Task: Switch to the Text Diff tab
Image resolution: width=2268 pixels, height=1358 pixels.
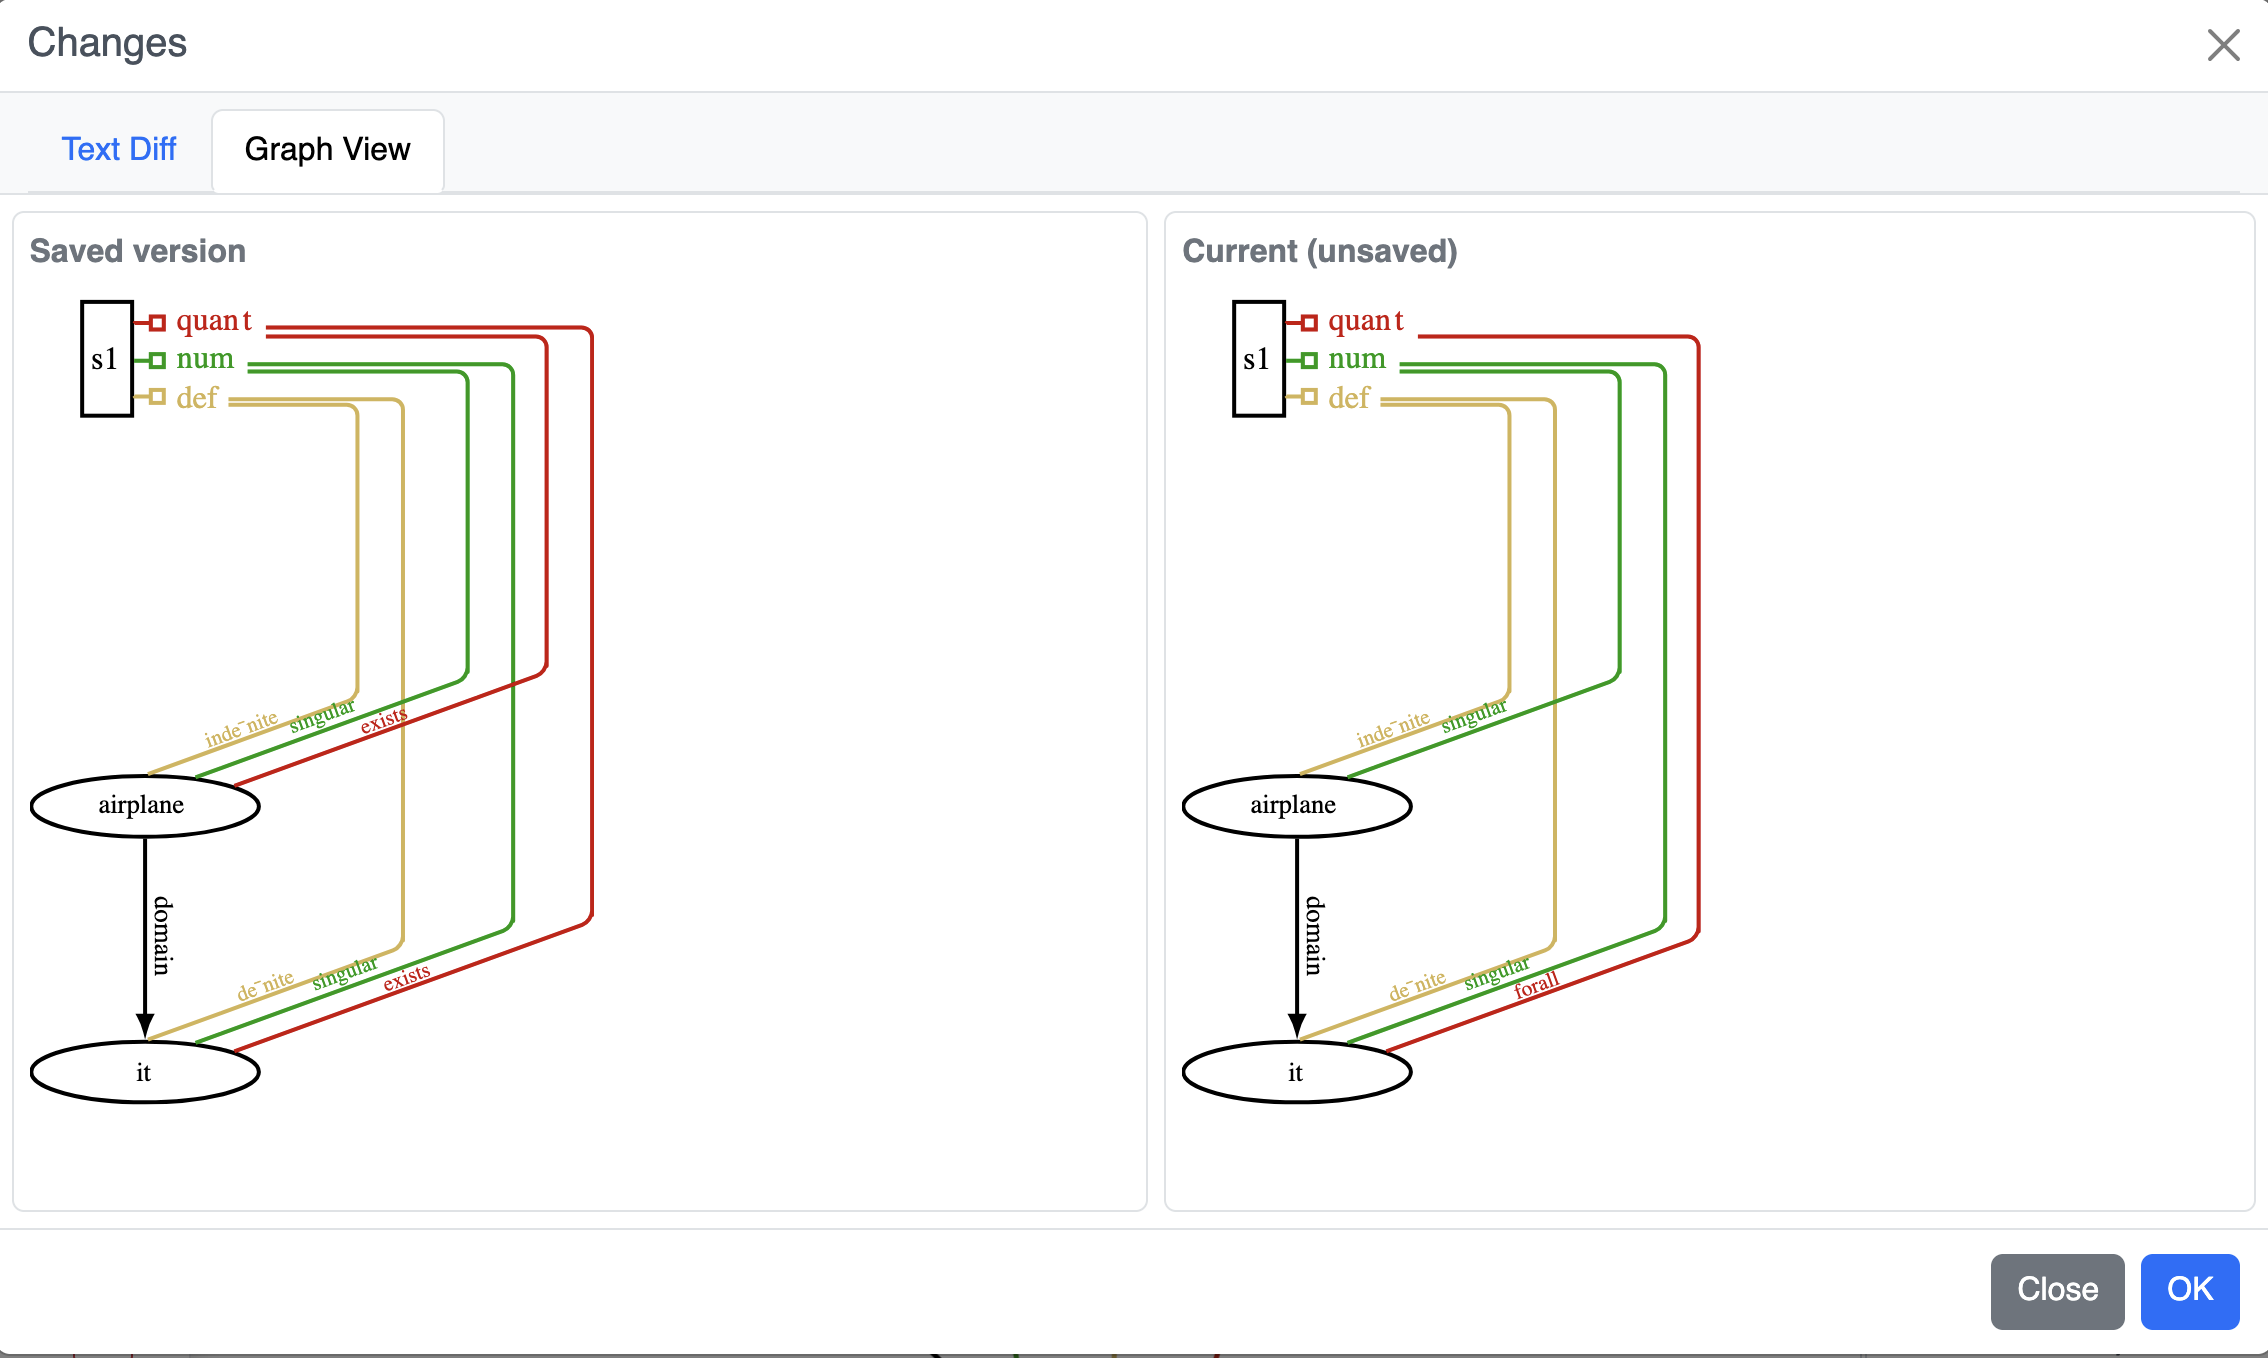Action: click(x=119, y=148)
